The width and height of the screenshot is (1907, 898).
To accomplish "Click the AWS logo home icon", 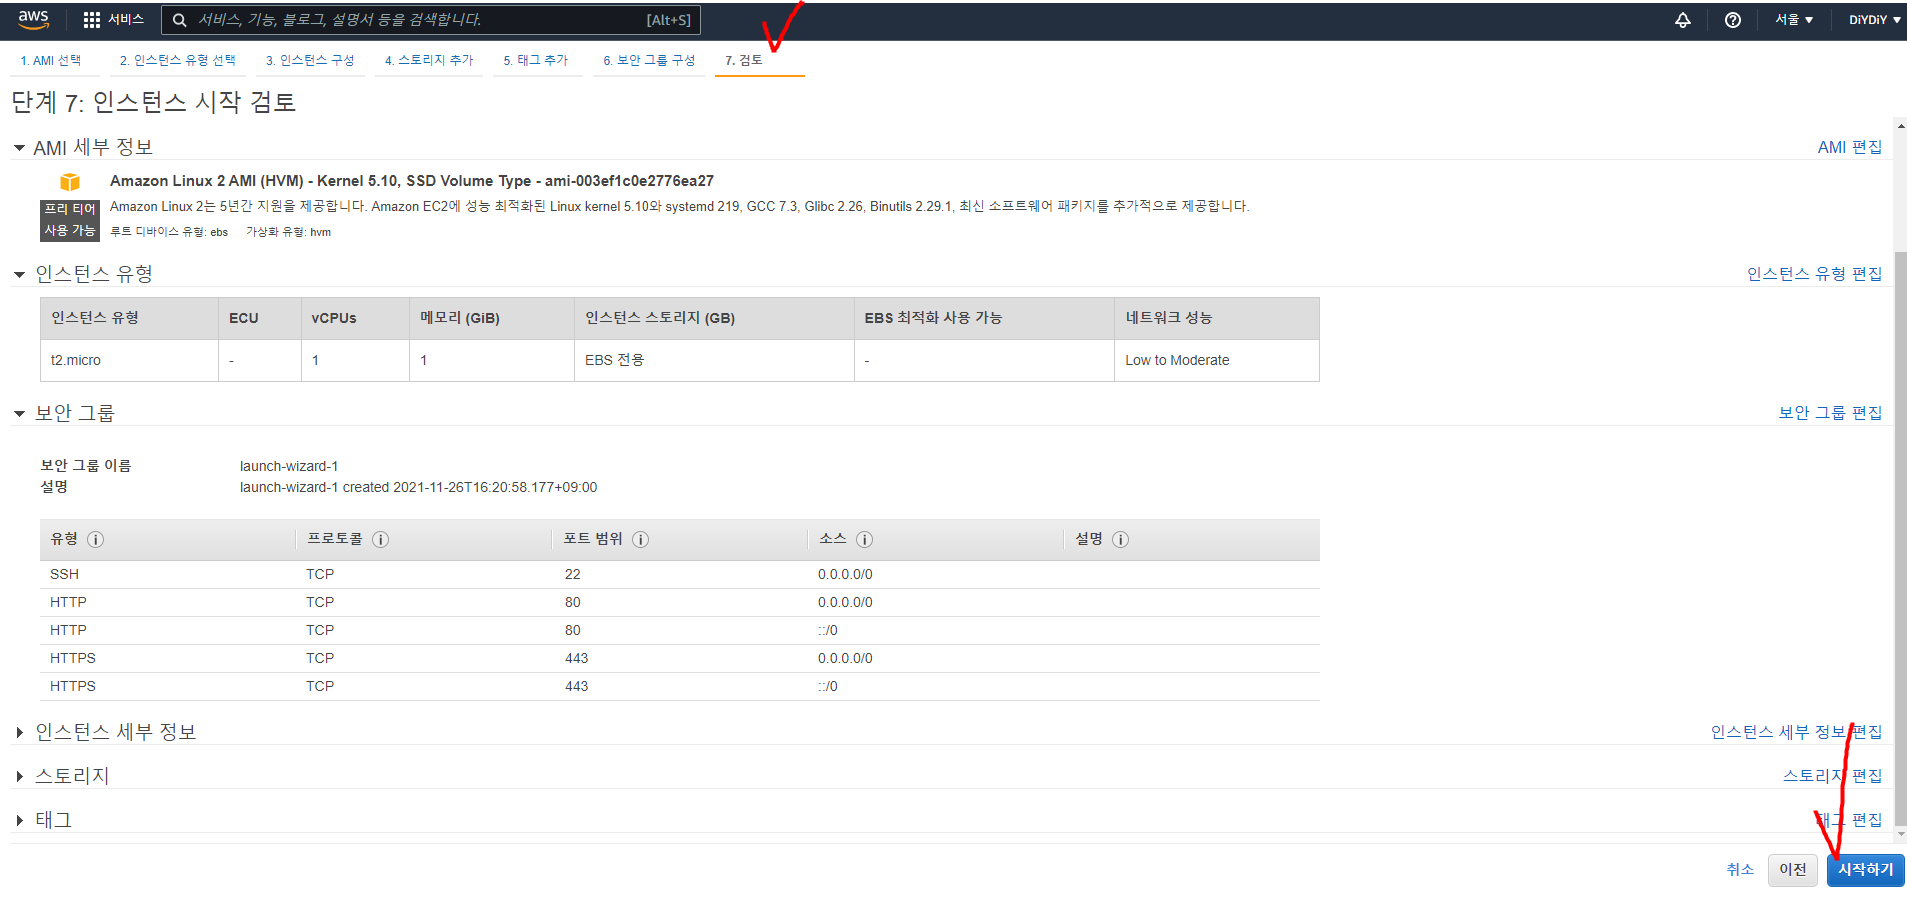I will click(x=33, y=19).
